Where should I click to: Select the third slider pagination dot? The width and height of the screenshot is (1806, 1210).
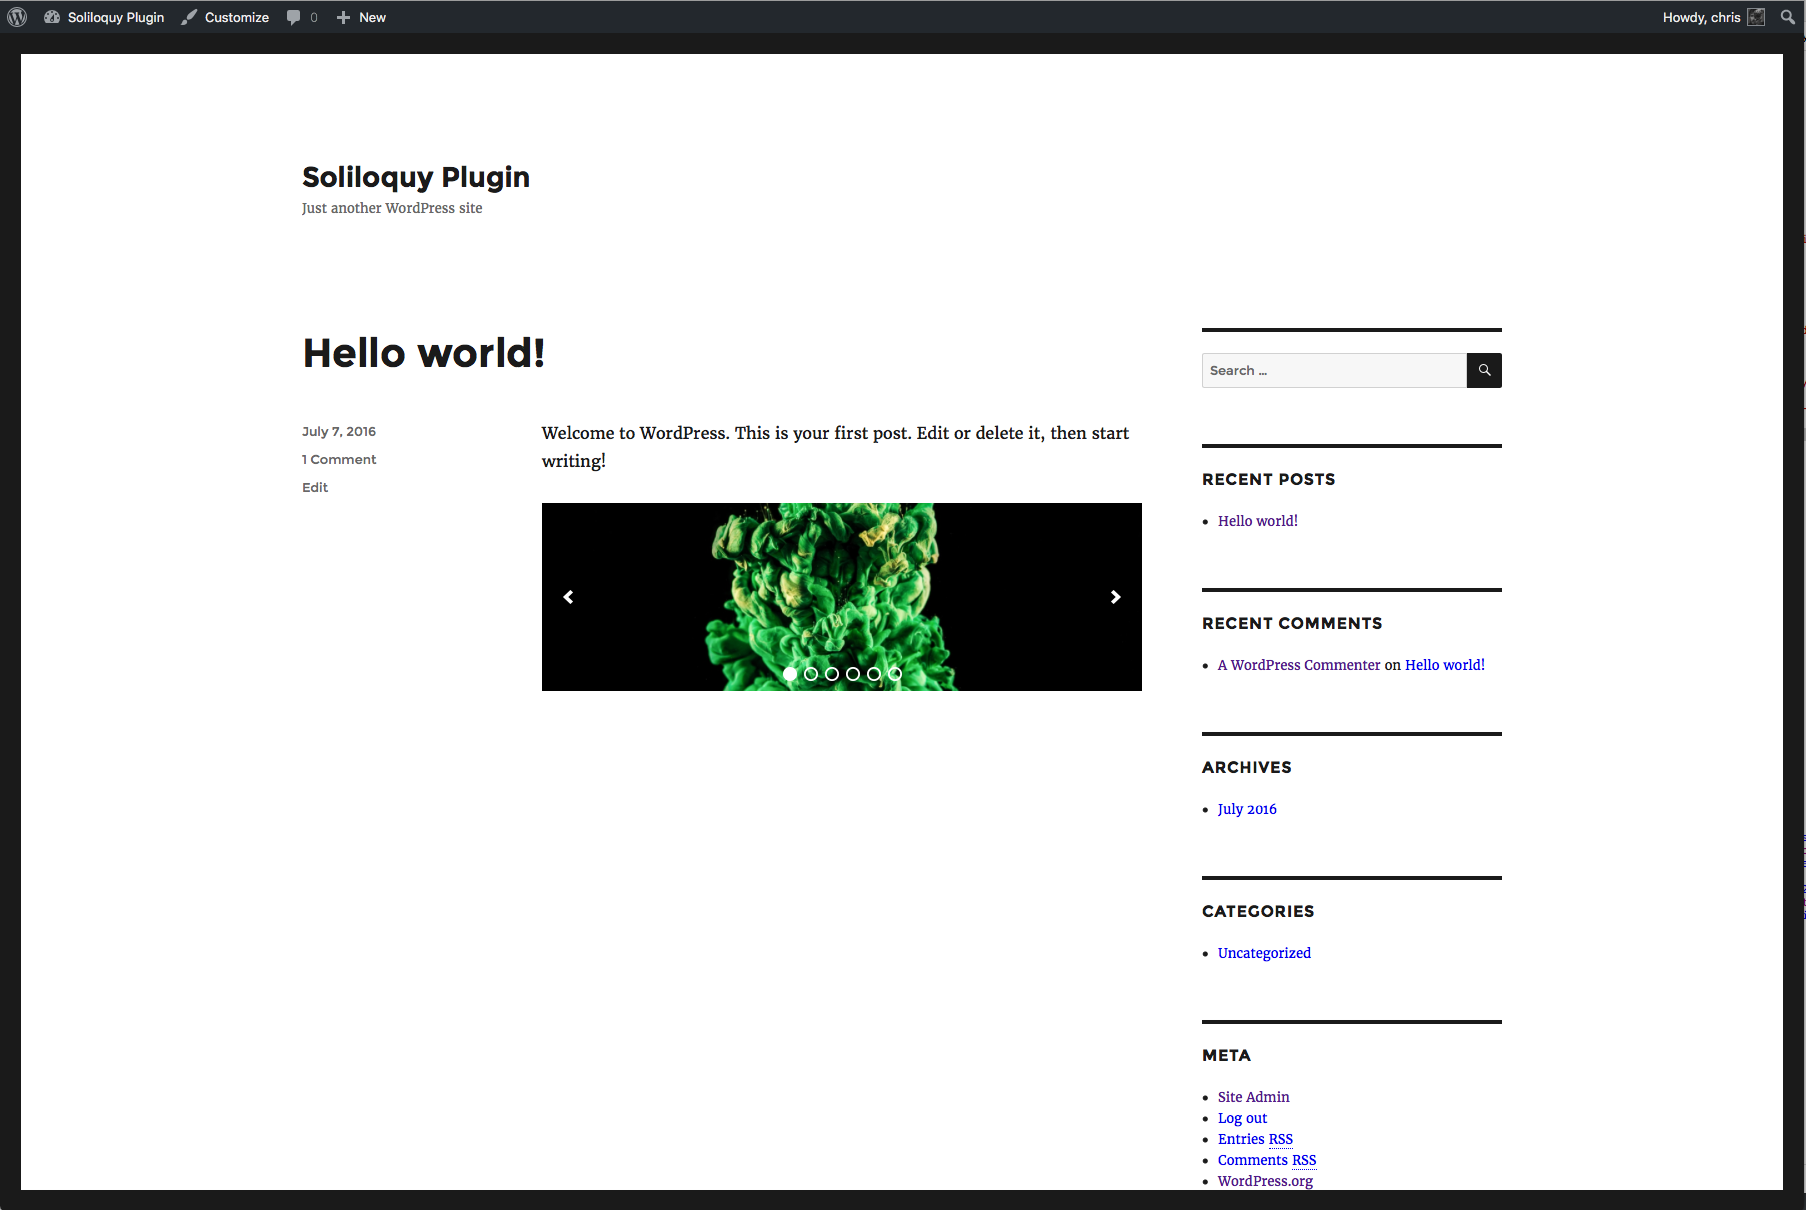(x=832, y=674)
